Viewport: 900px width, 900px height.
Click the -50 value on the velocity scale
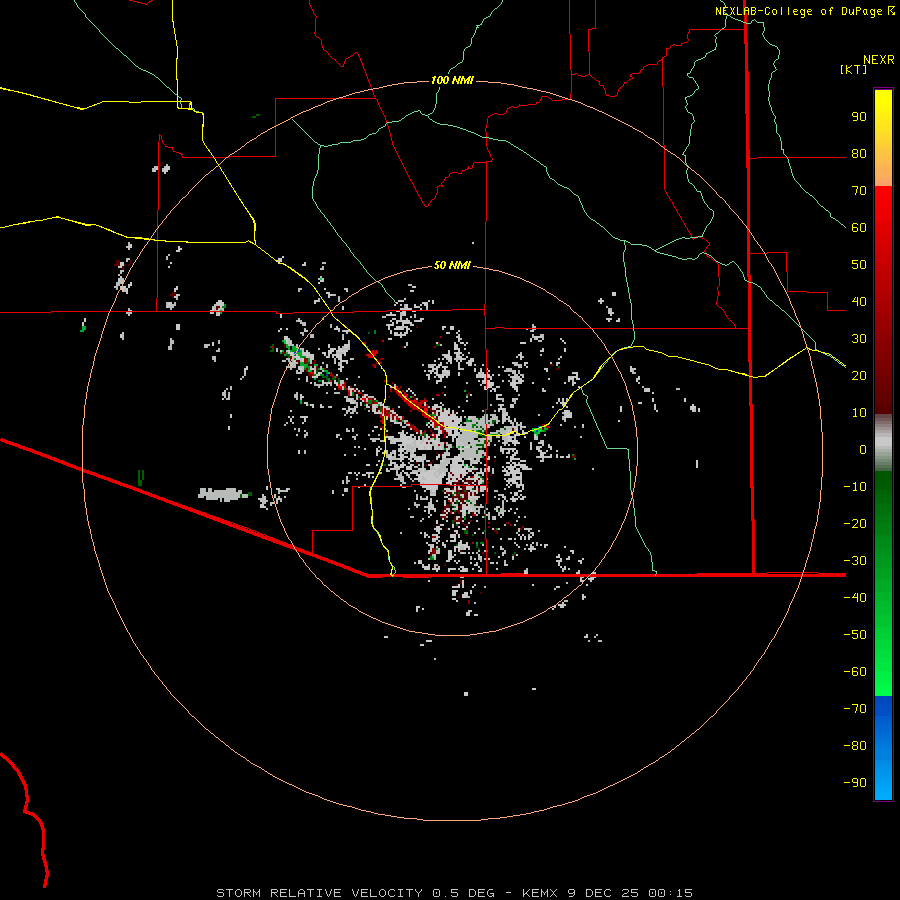(855, 634)
